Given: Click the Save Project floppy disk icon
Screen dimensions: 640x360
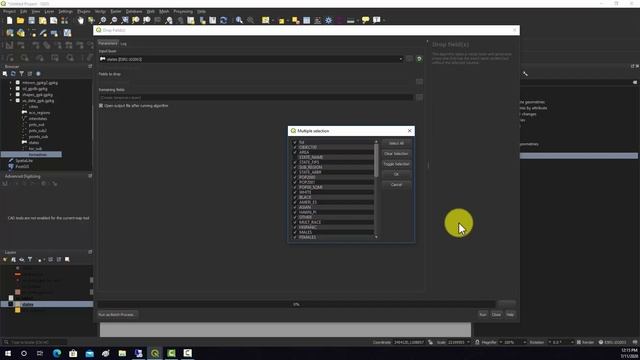Looking at the screenshot, I should point(31,20).
